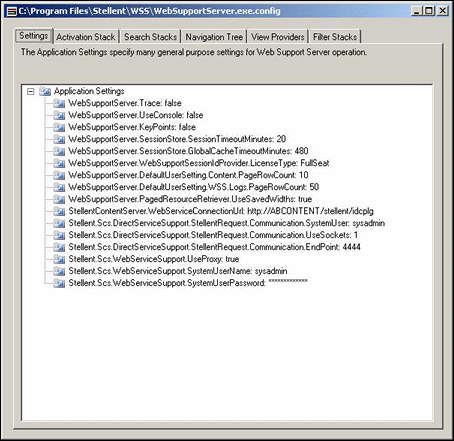Collapse the Application Settings tree node
The image size is (454, 441).
pyautogui.click(x=31, y=91)
